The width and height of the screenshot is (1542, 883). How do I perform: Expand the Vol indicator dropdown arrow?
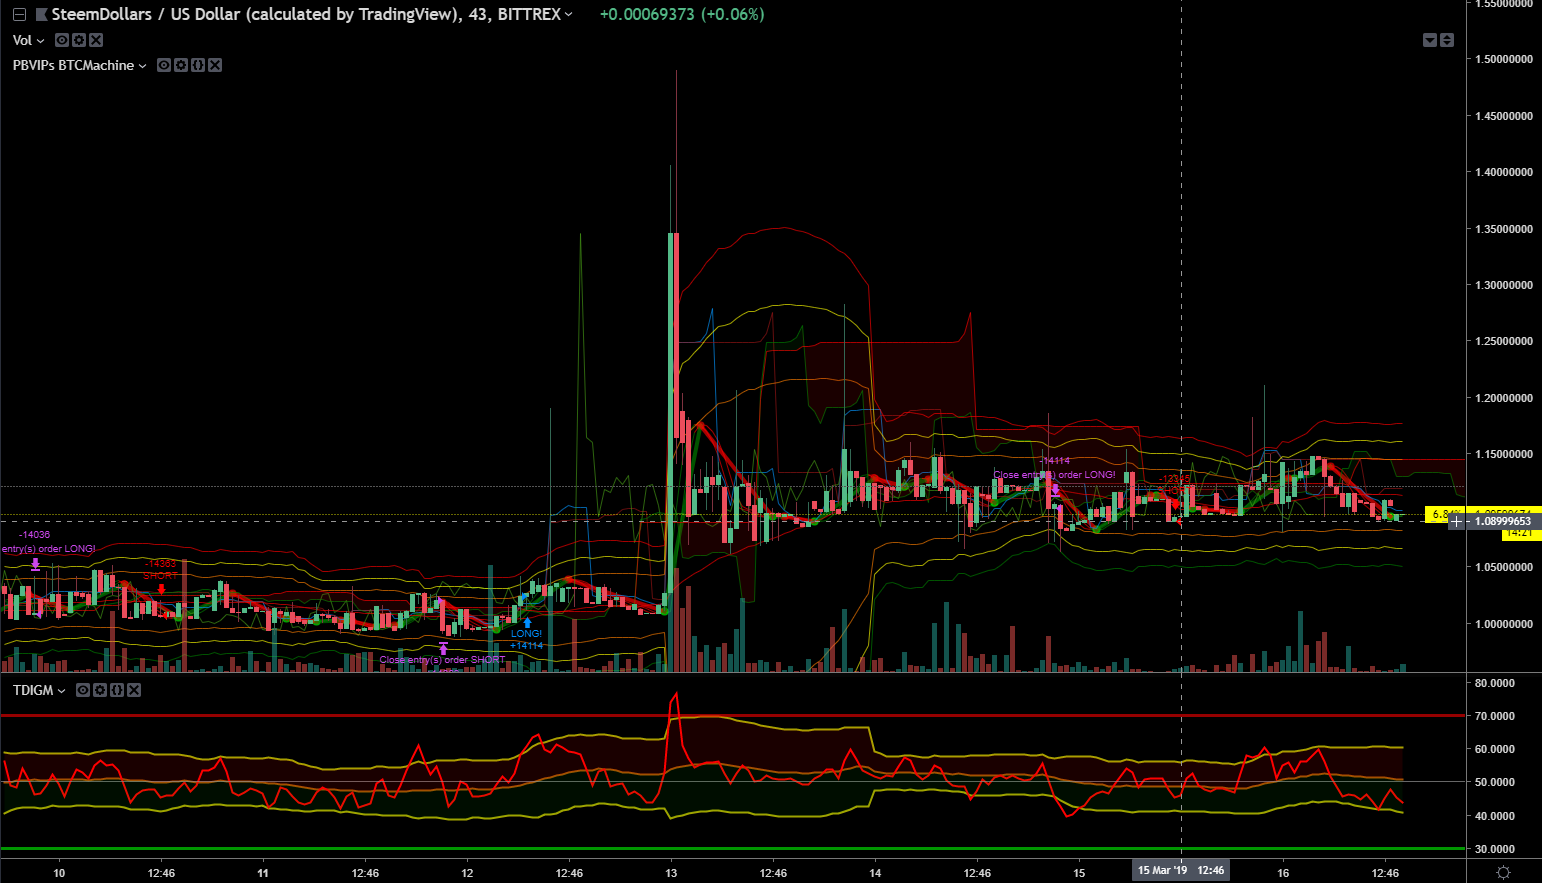point(41,41)
